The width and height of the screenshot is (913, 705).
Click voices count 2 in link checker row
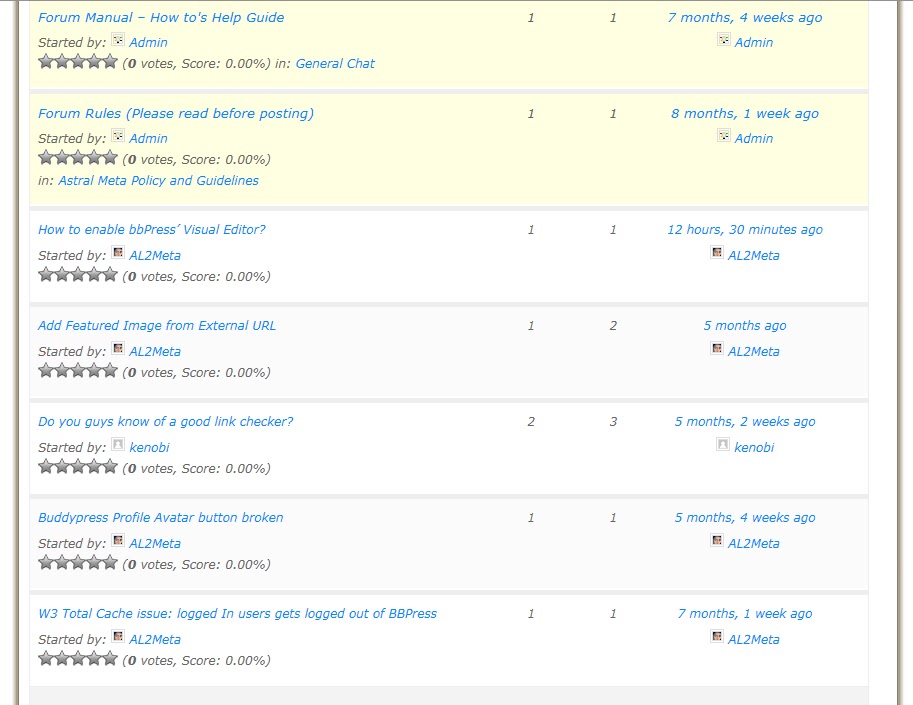(x=531, y=421)
